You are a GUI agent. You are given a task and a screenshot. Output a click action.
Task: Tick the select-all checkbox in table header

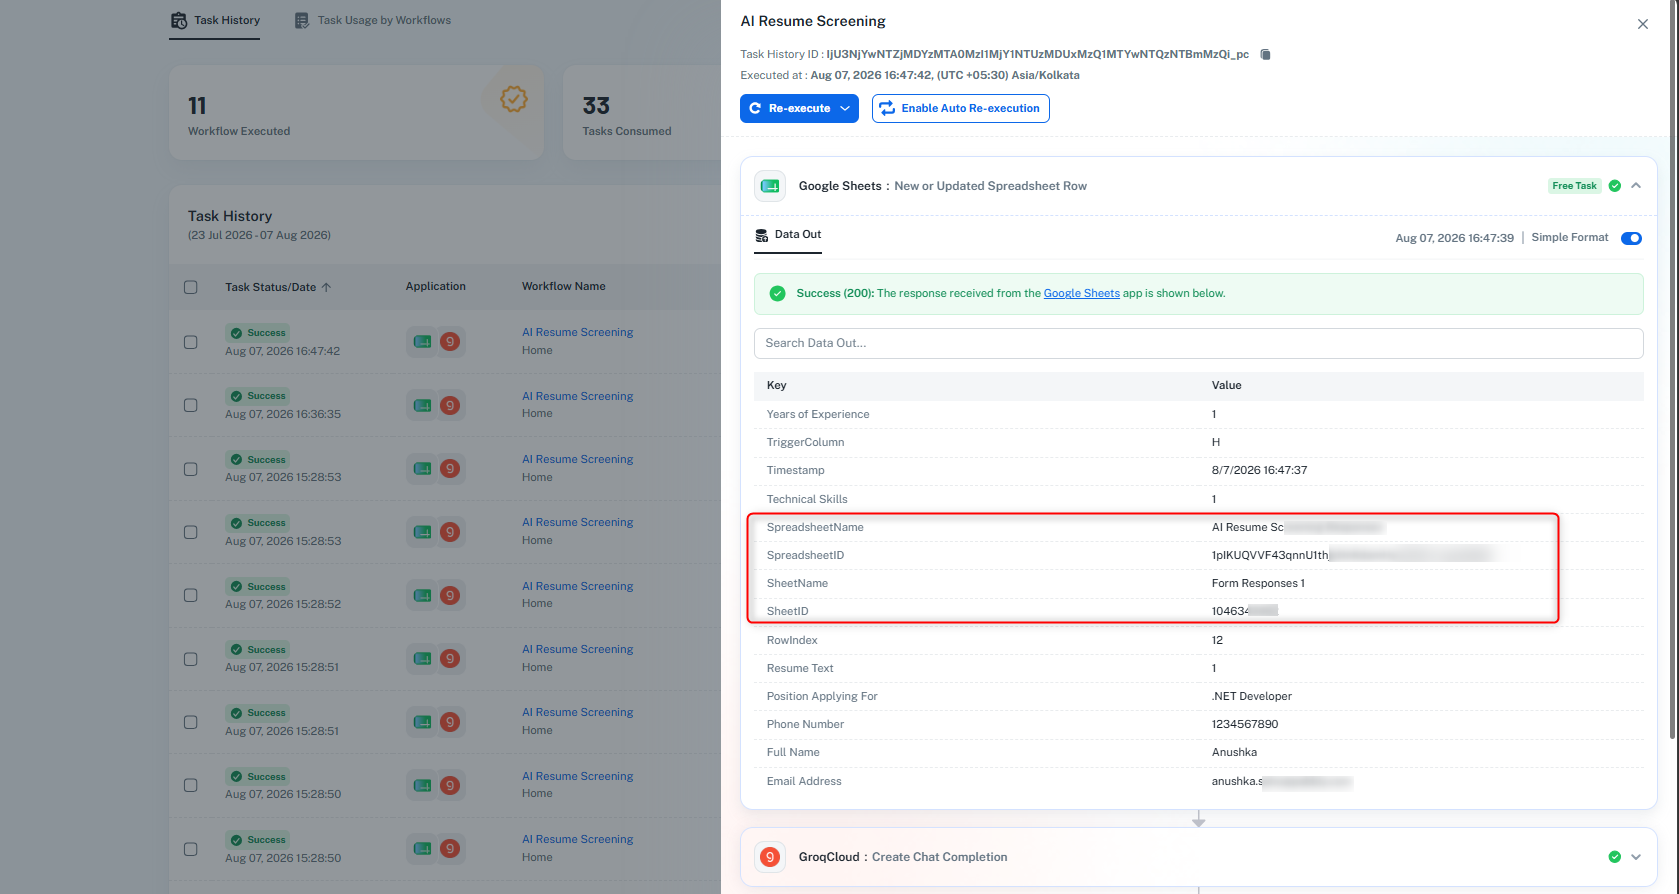click(x=191, y=287)
